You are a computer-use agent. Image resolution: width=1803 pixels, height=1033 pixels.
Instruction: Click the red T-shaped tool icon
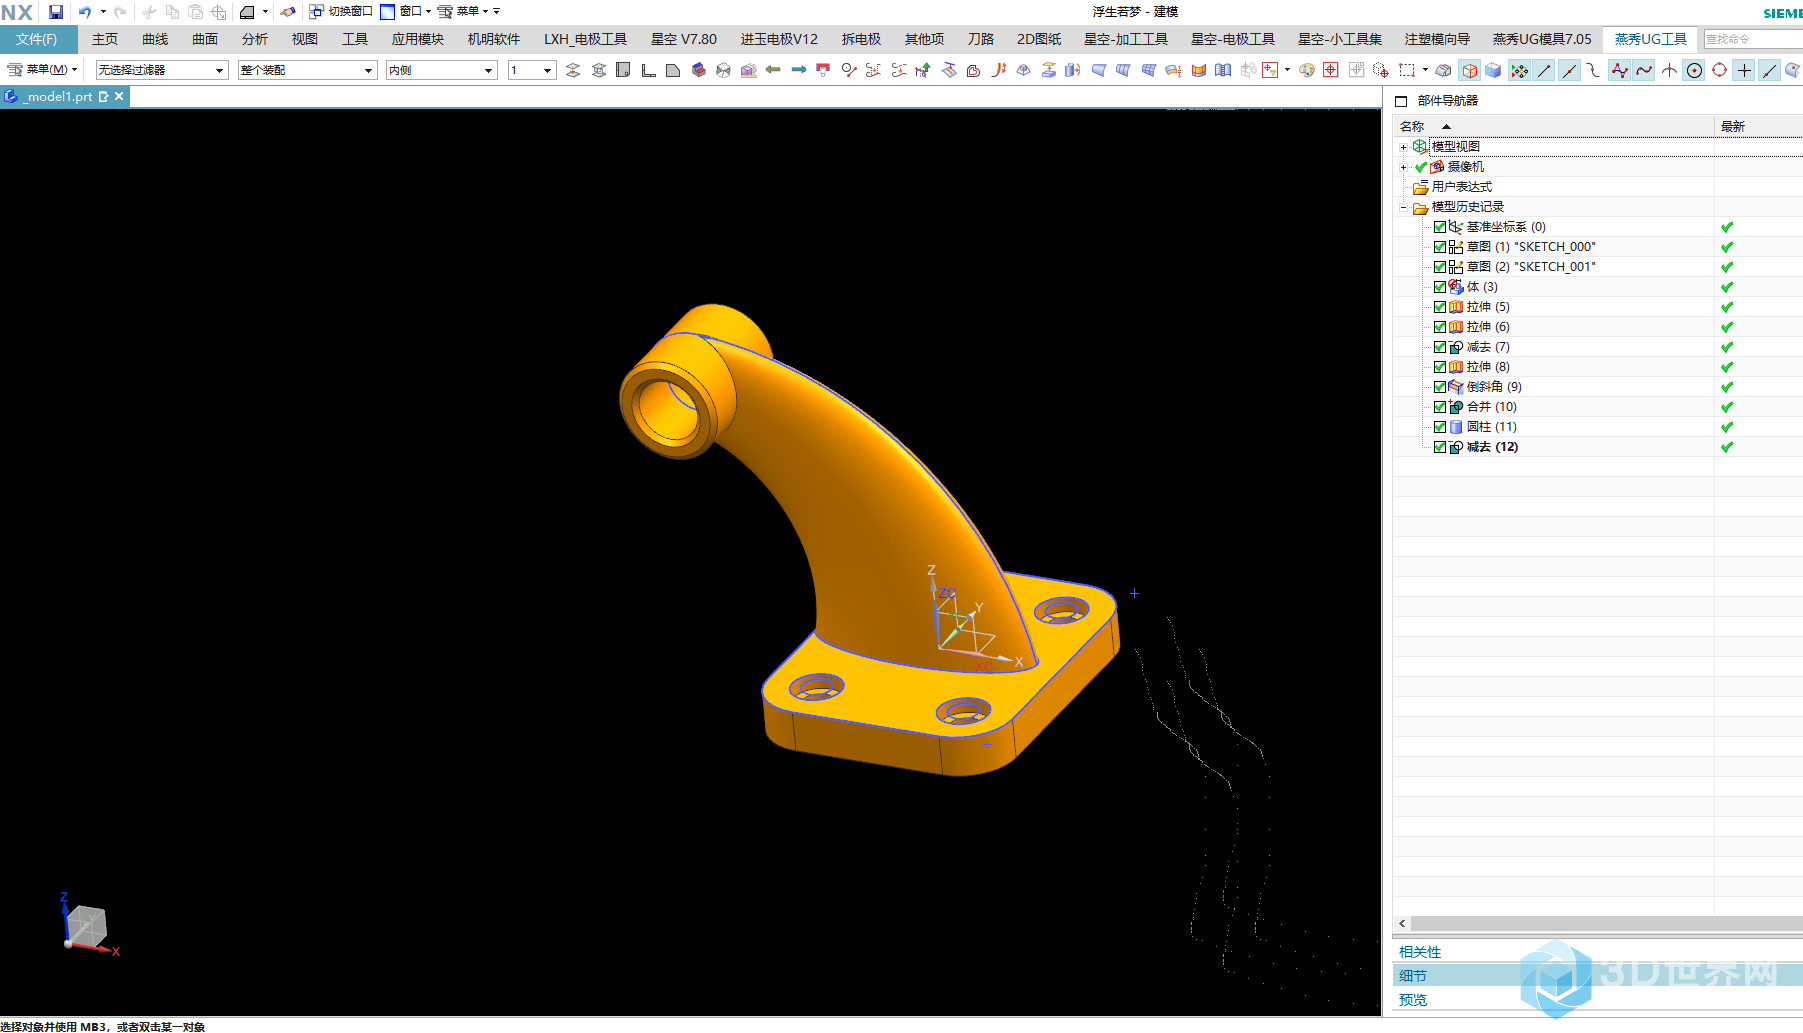click(x=823, y=70)
